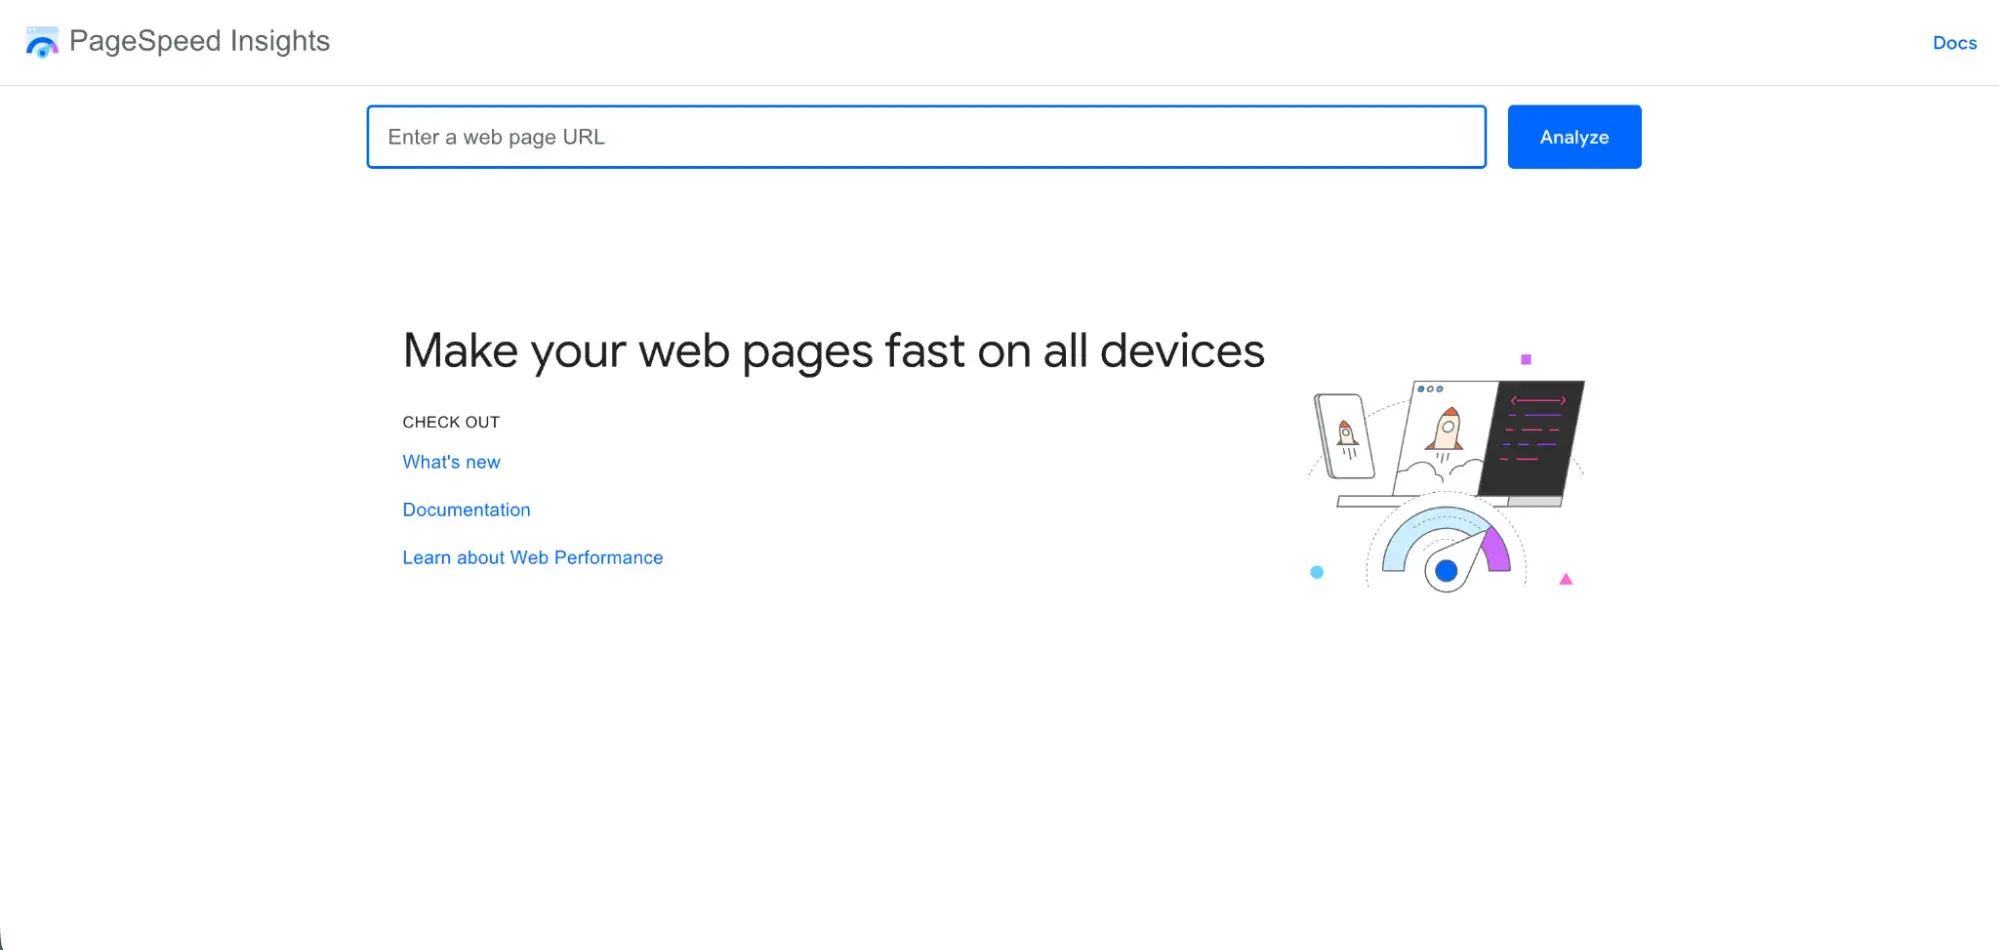This screenshot has height=950, width=1999.
Task: Open Learn about Web Performance
Action: (532, 557)
